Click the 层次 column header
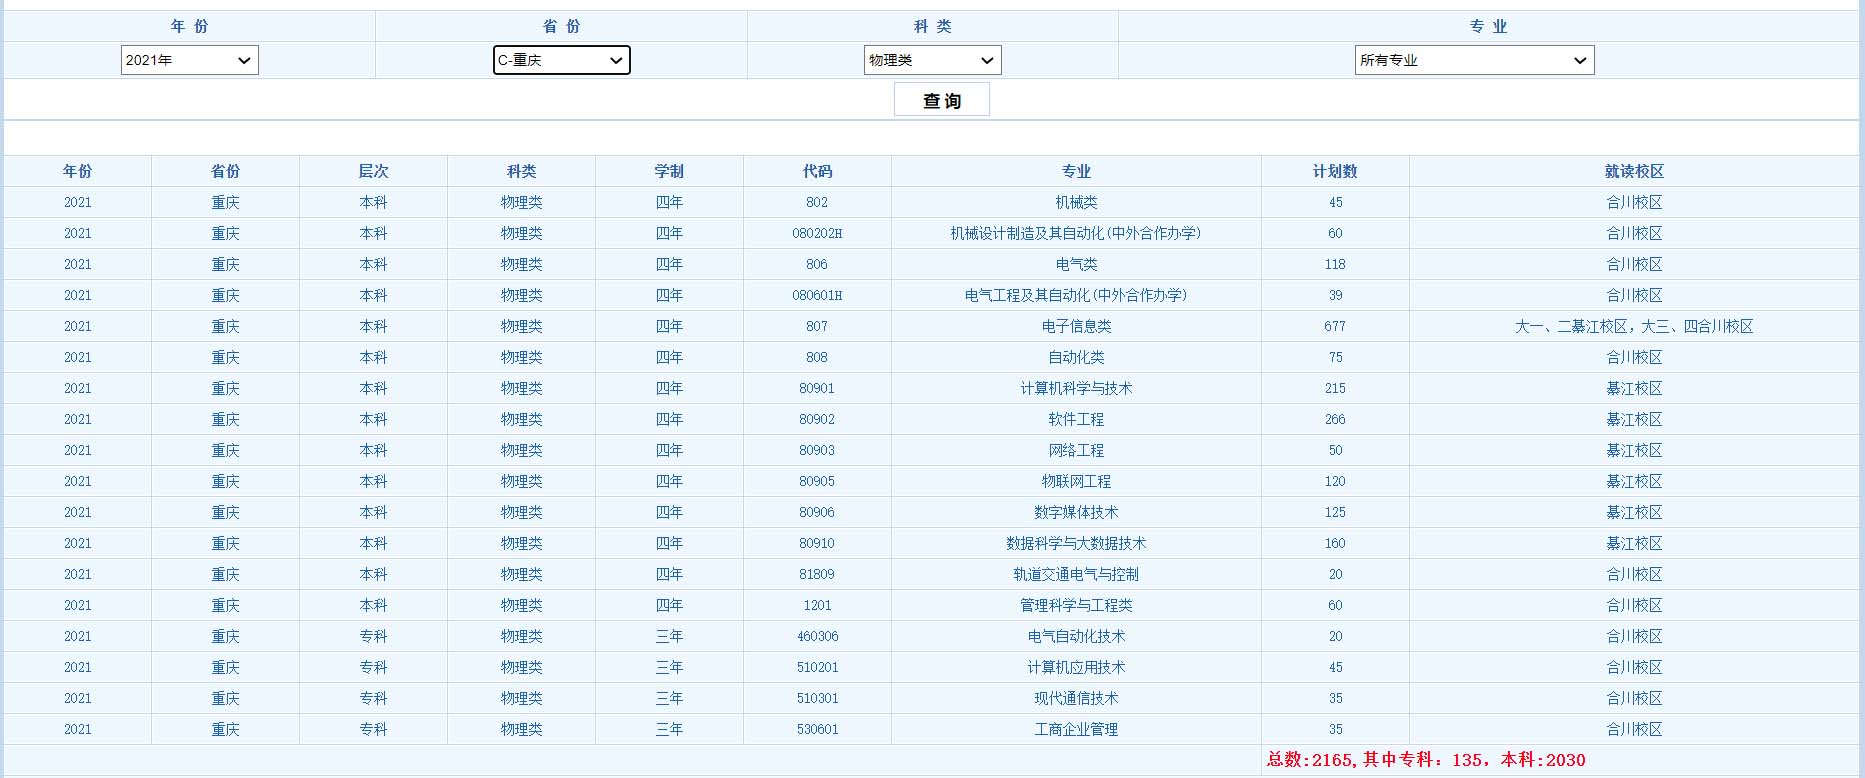 tap(374, 171)
